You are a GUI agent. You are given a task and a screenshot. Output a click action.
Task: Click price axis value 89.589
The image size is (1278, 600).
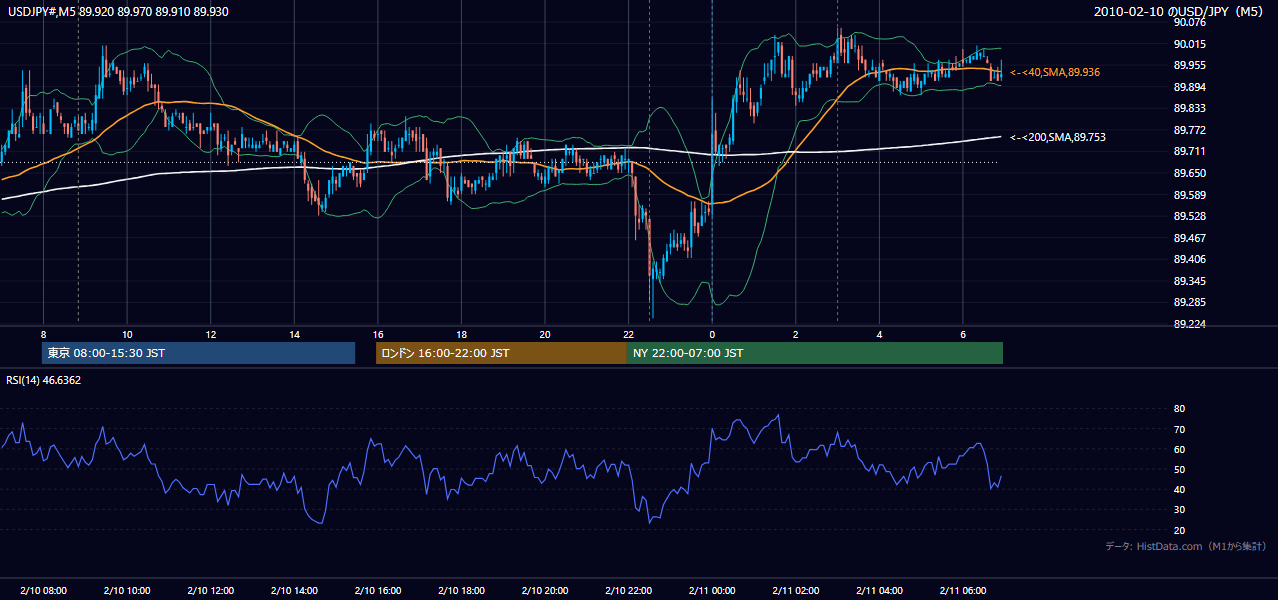pos(1191,195)
